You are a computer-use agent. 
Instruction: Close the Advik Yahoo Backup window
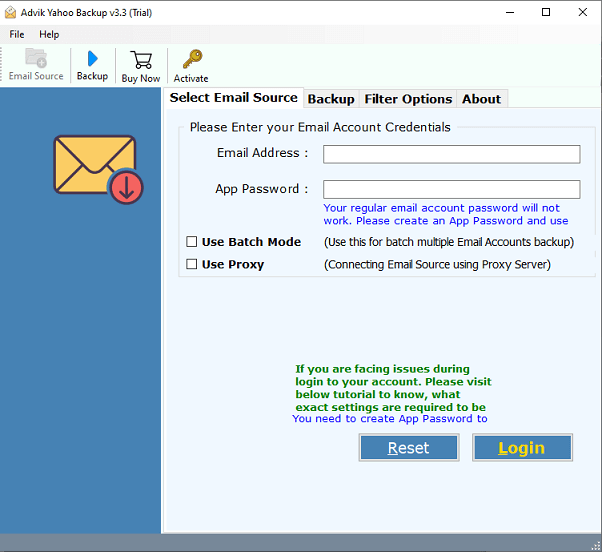582,13
